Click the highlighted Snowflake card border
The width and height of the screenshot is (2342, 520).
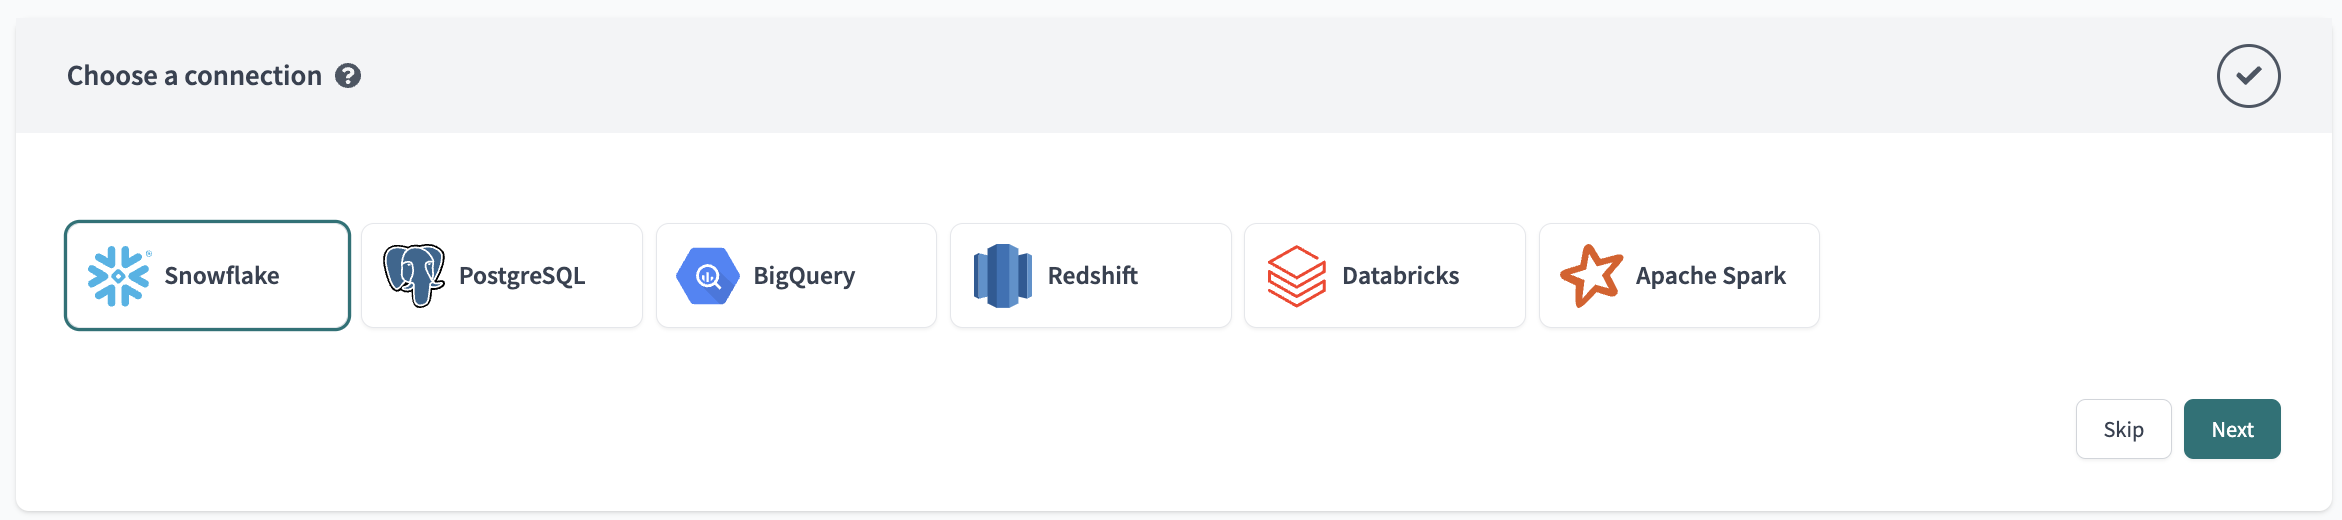207,223
